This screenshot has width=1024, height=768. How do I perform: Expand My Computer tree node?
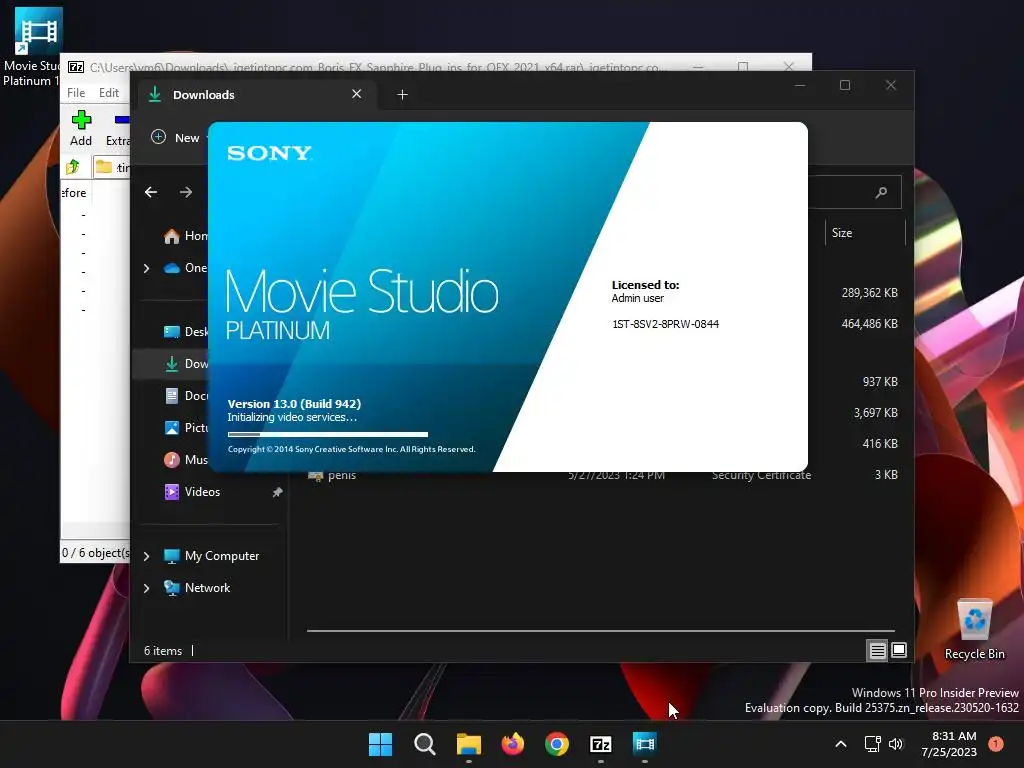[146, 556]
